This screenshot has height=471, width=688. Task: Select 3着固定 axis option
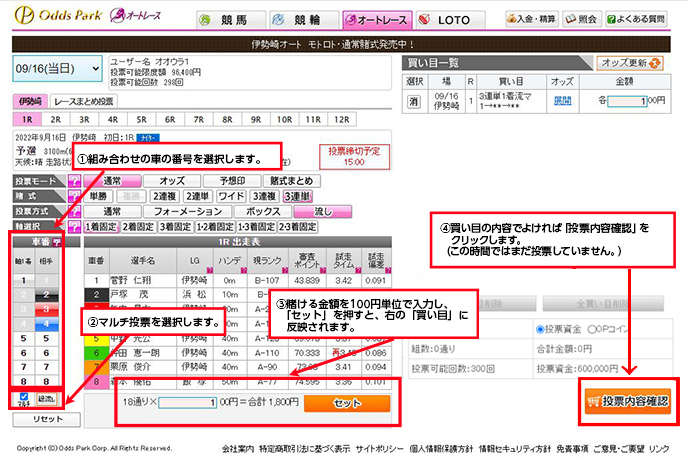[176, 227]
